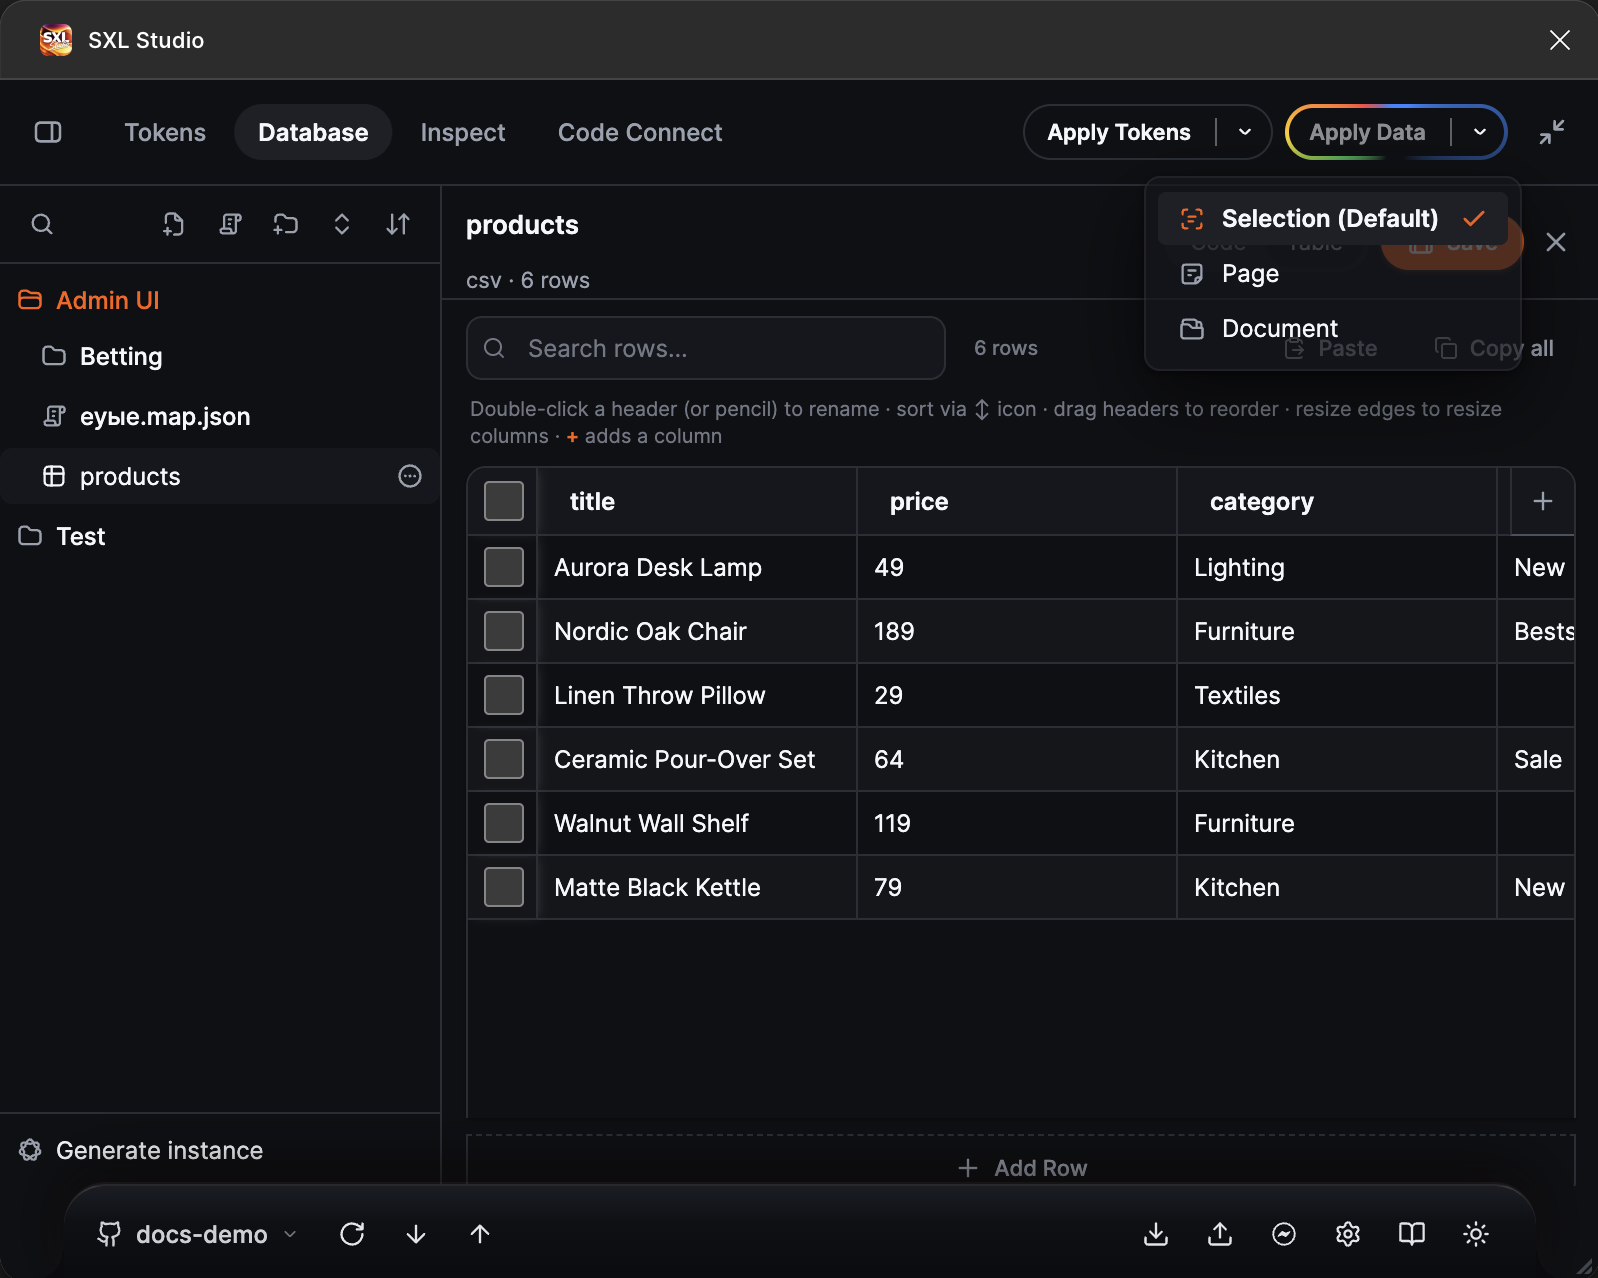Click the refresh icon in the bottom bar
Image resolution: width=1598 pixels, height=1278 pixels.
[352, 1234]
